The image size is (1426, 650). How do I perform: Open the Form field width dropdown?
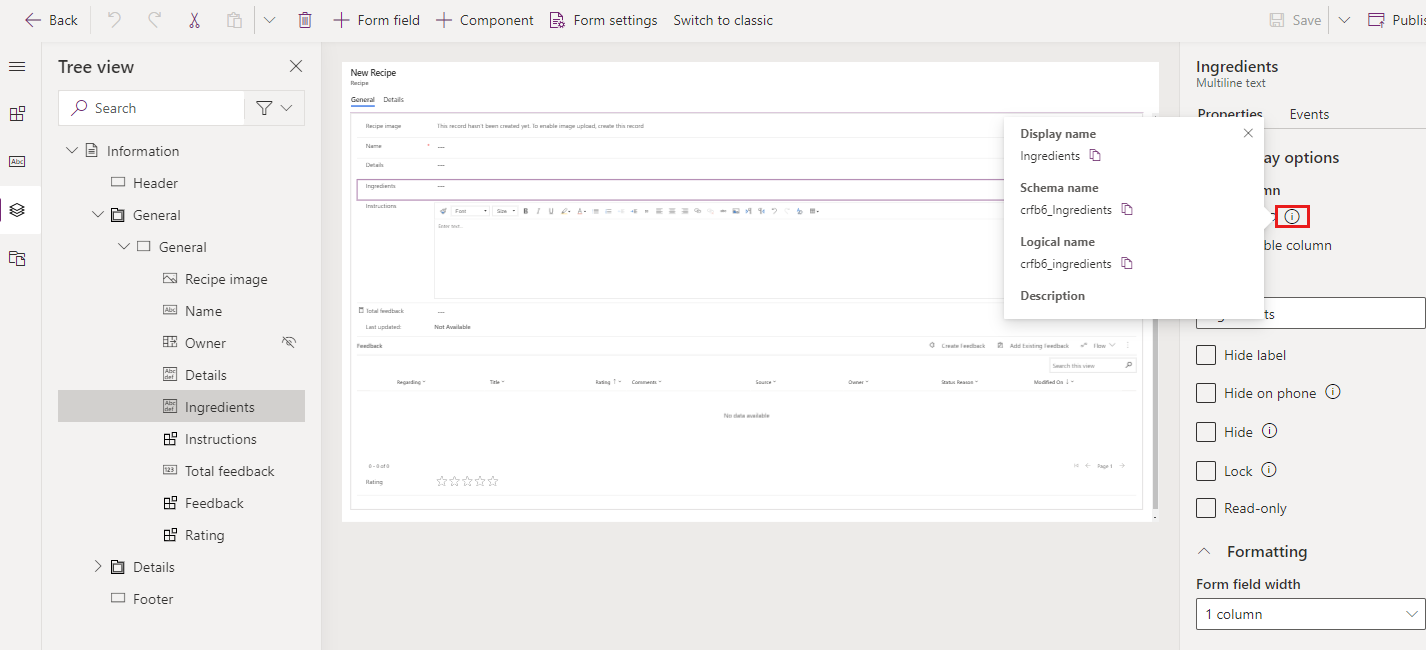tap(1310, 614)
